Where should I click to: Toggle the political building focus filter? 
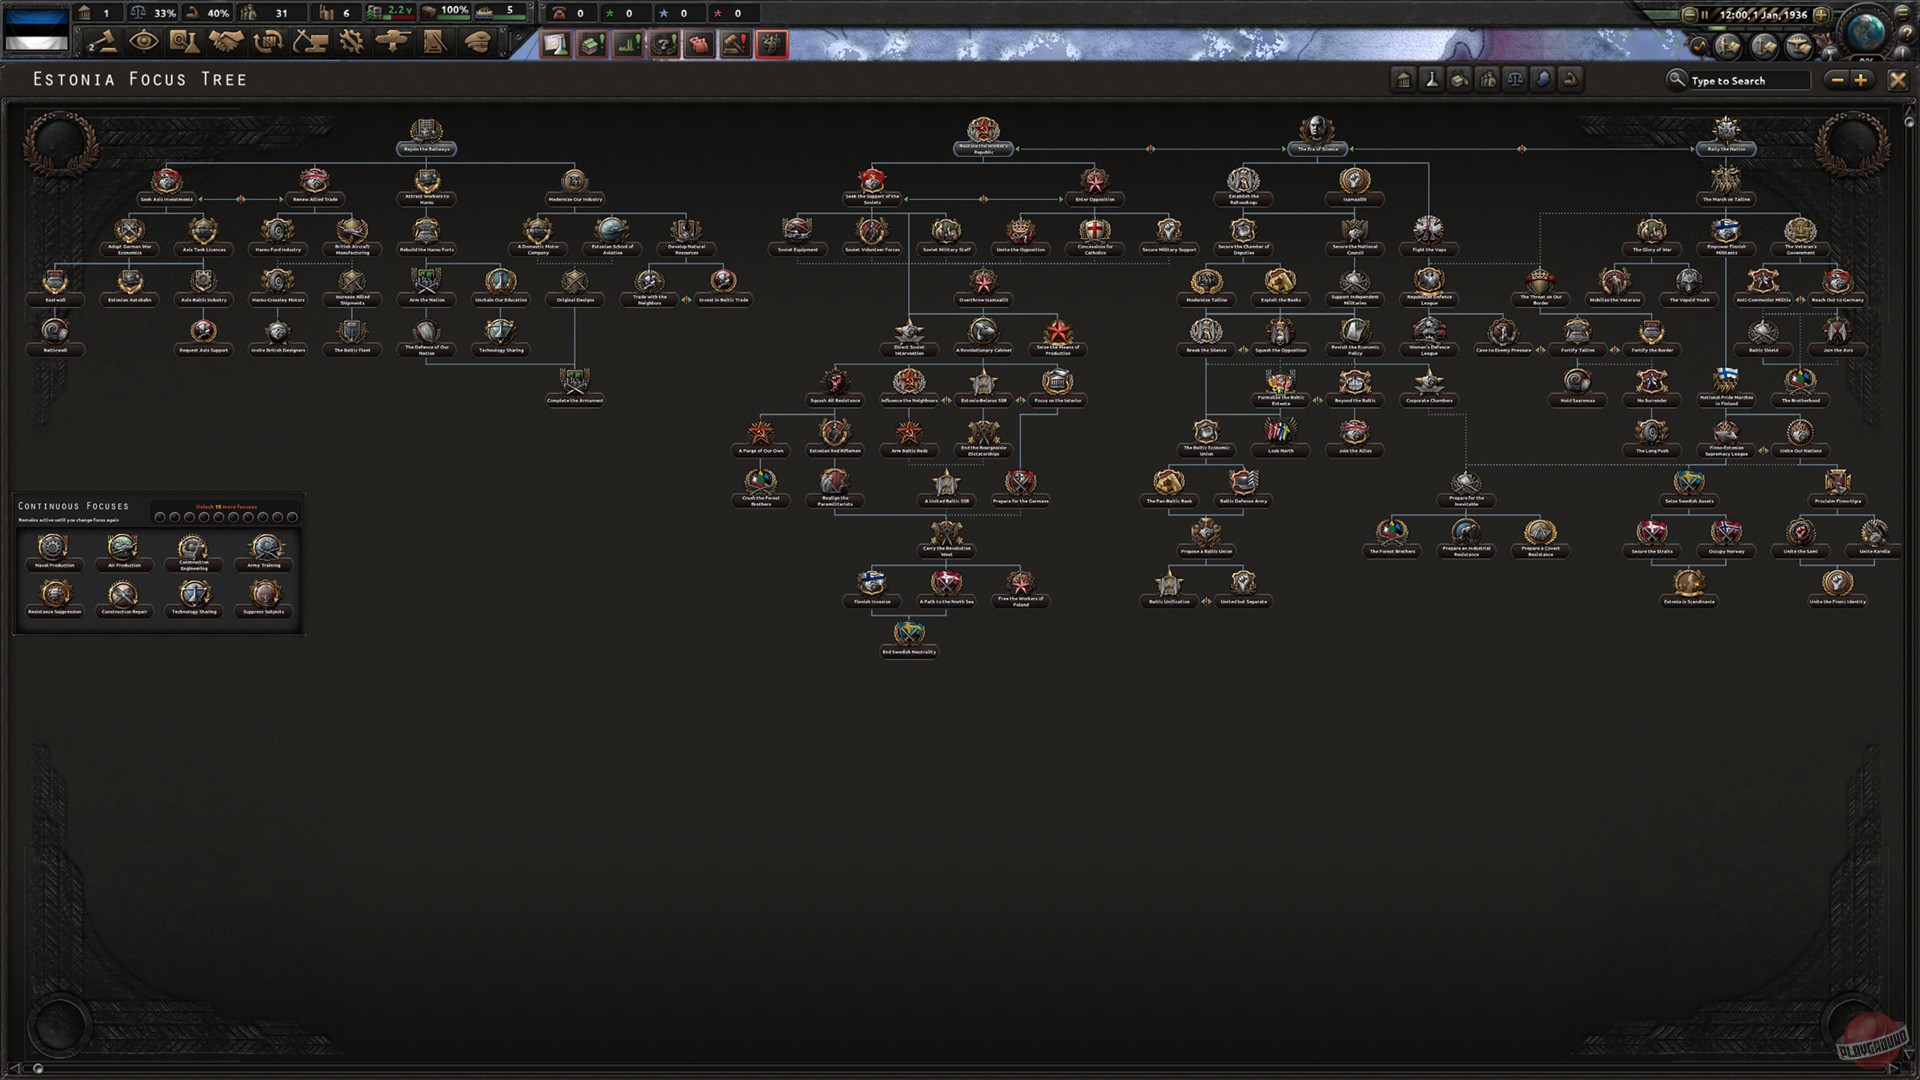pyautogui.click(x=1404, y=80)
